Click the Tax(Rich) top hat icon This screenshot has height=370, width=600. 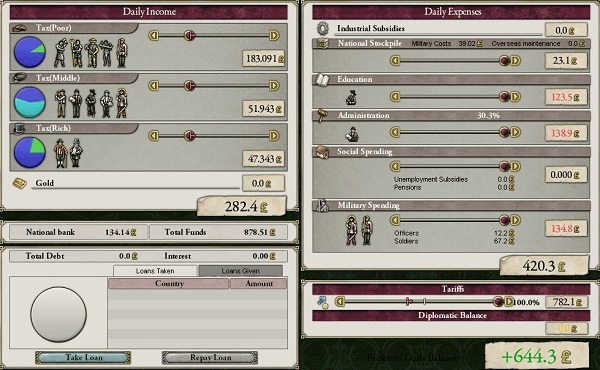20,129
